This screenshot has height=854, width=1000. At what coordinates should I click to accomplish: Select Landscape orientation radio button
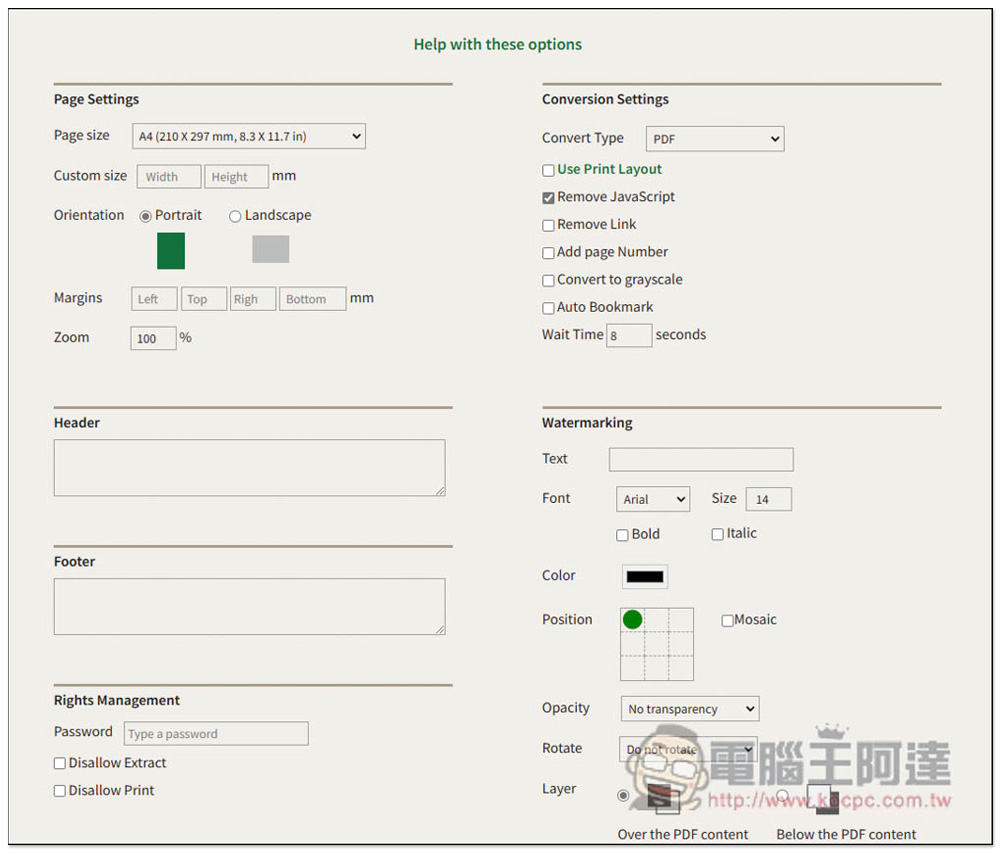pyautogui.click(x=235, y=216)
